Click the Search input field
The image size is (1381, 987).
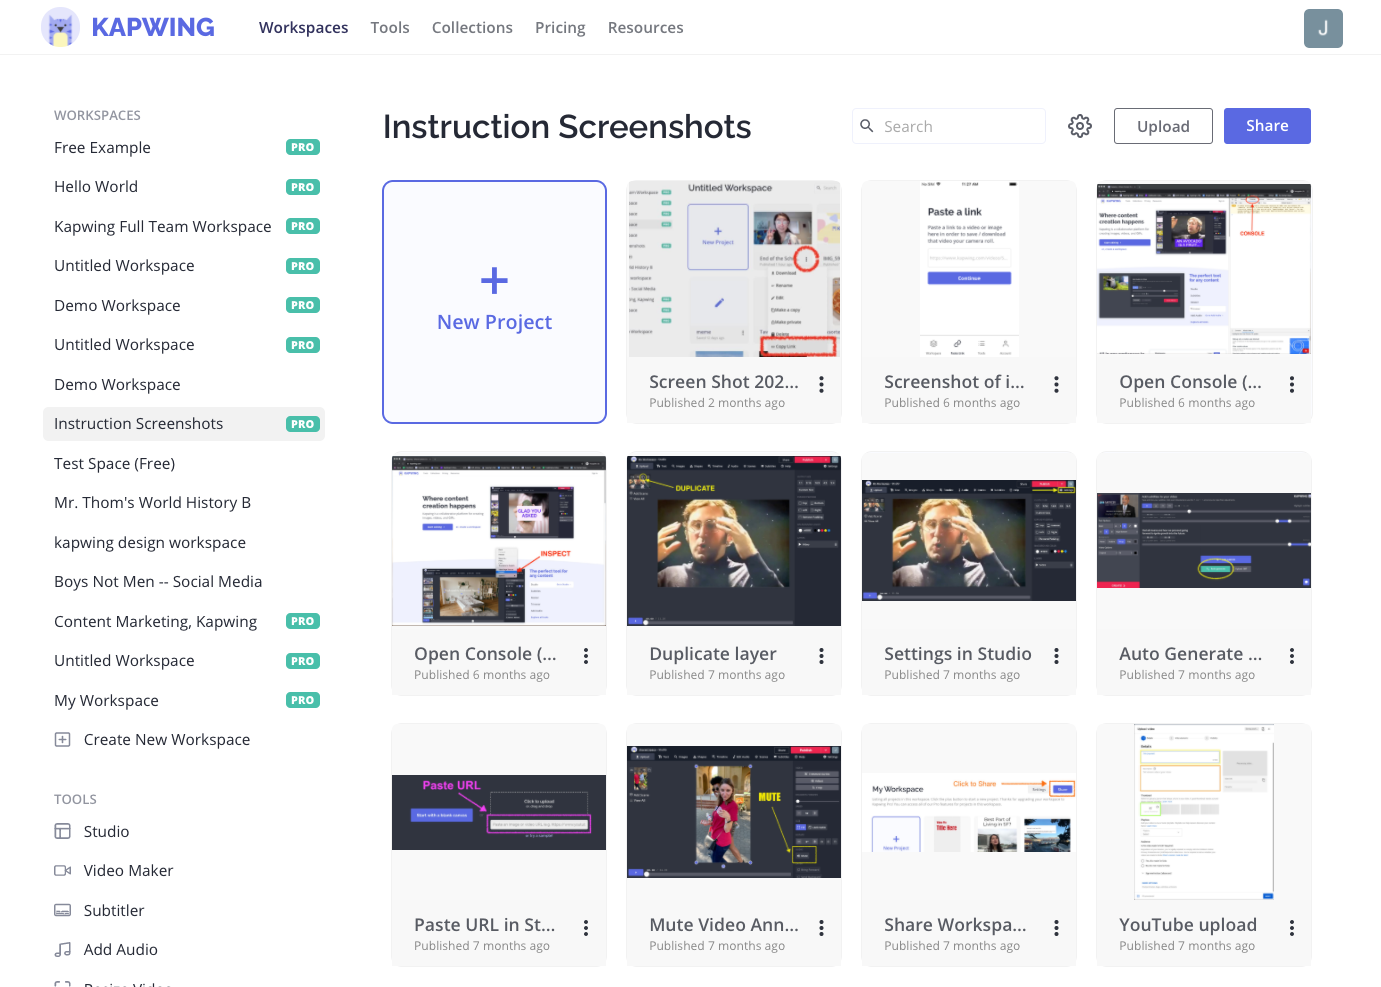tap(958, 126)
